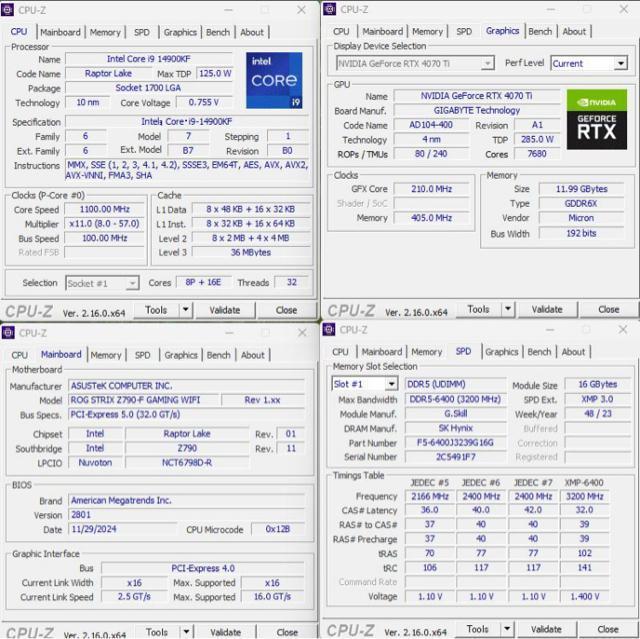Click the Intel Core i9 processor logo

coord(273,80)
